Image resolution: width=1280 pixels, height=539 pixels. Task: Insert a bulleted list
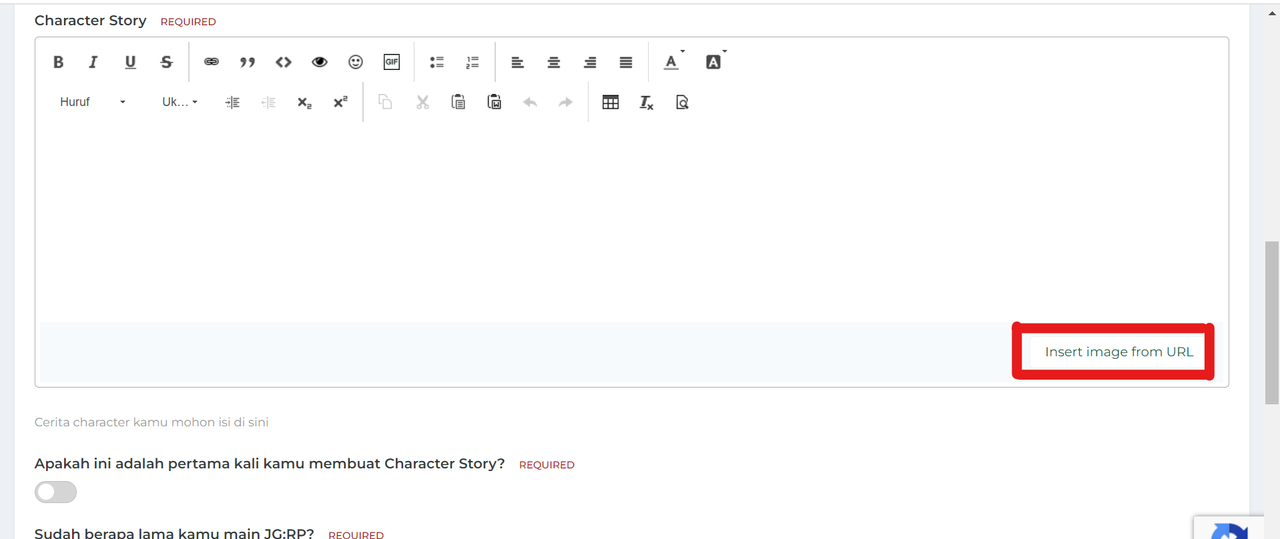437,62
